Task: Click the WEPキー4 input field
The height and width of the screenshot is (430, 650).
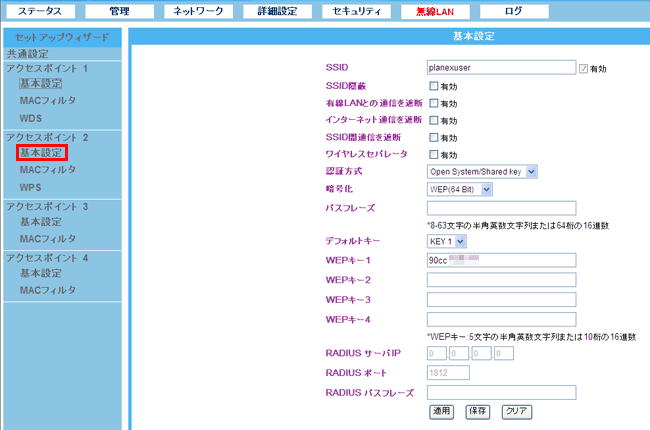Action: click(x=501, y=319)
